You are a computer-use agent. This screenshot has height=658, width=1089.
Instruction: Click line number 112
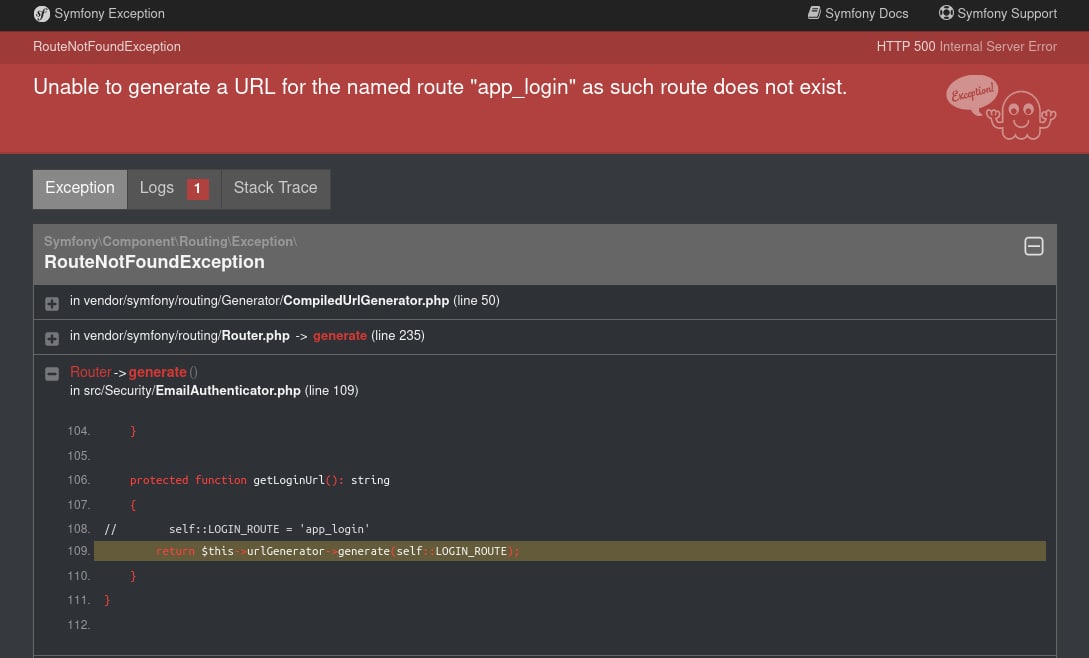[78, 625]
